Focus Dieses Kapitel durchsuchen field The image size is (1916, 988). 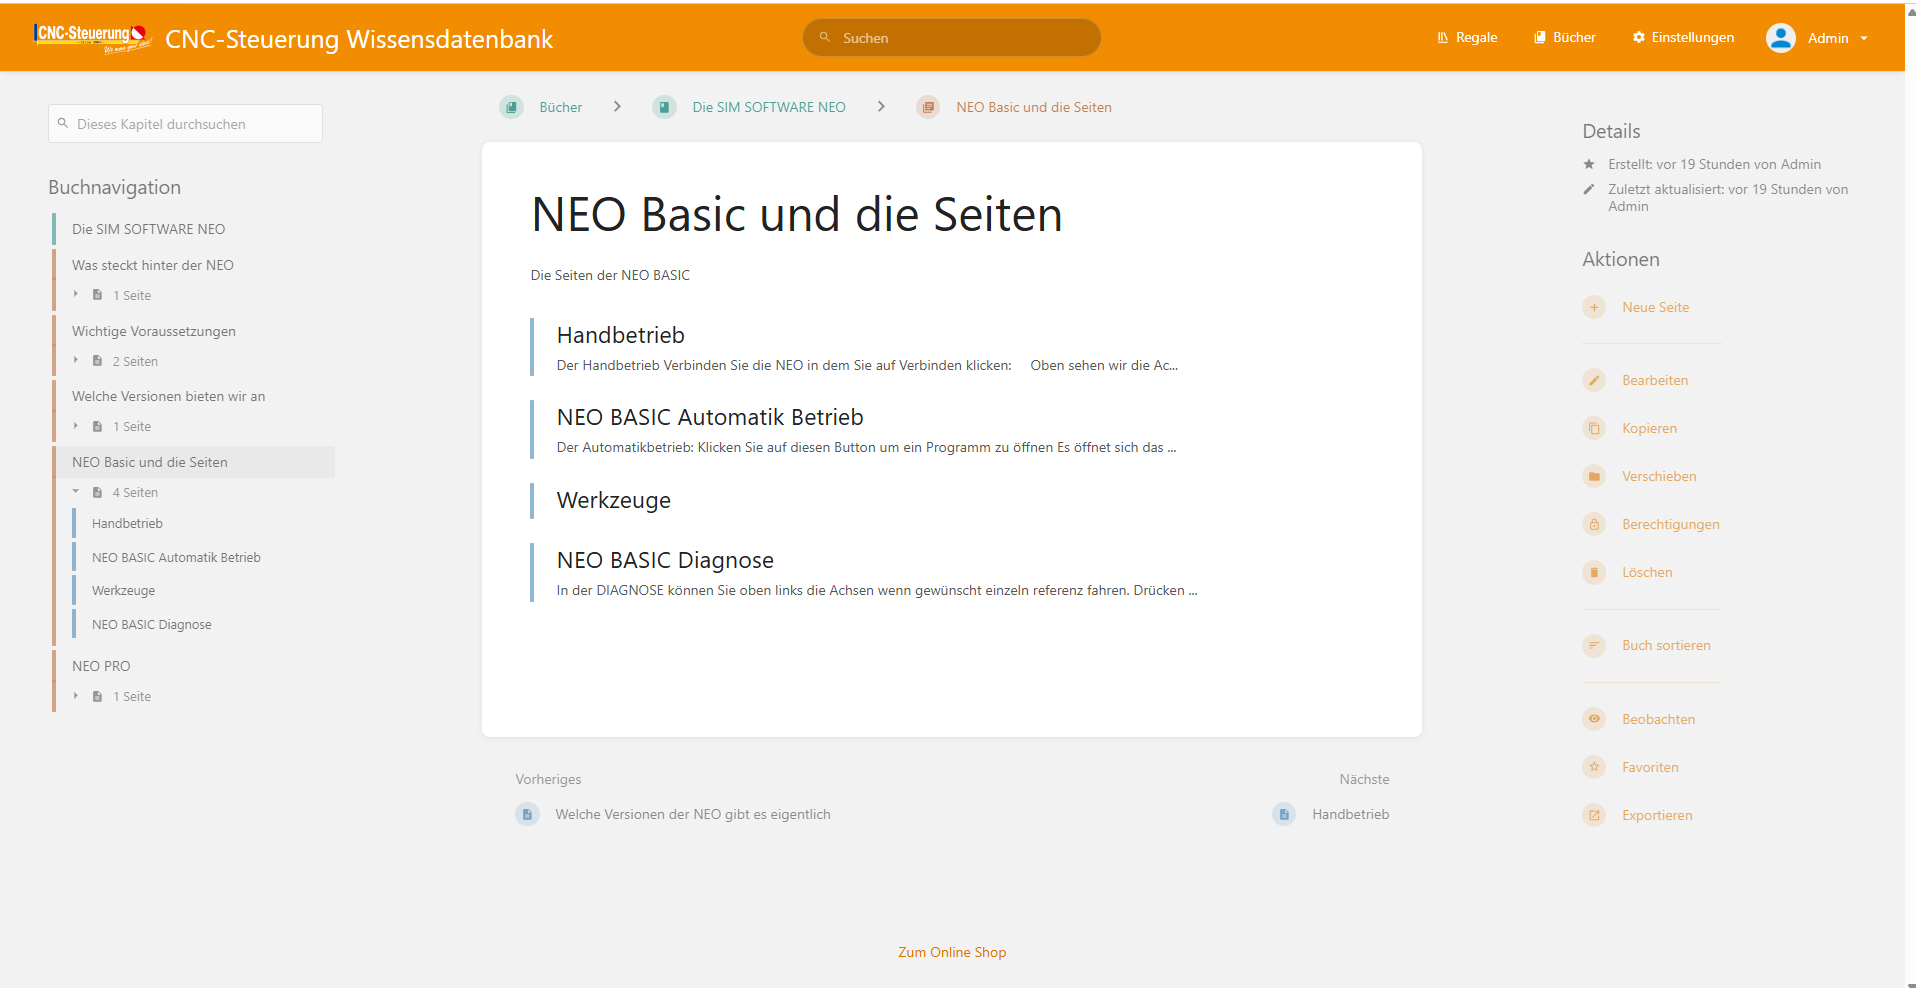point(185,124)
